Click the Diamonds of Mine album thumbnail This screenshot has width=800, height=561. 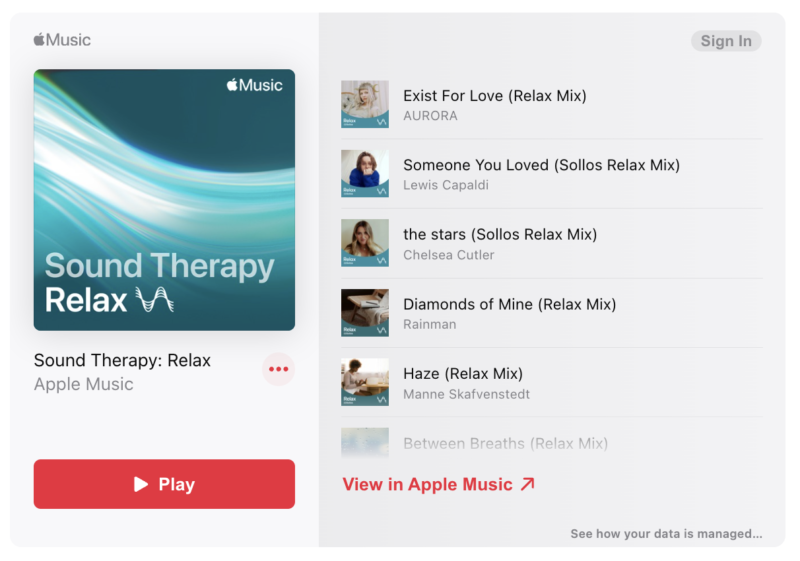coord(365,313)
